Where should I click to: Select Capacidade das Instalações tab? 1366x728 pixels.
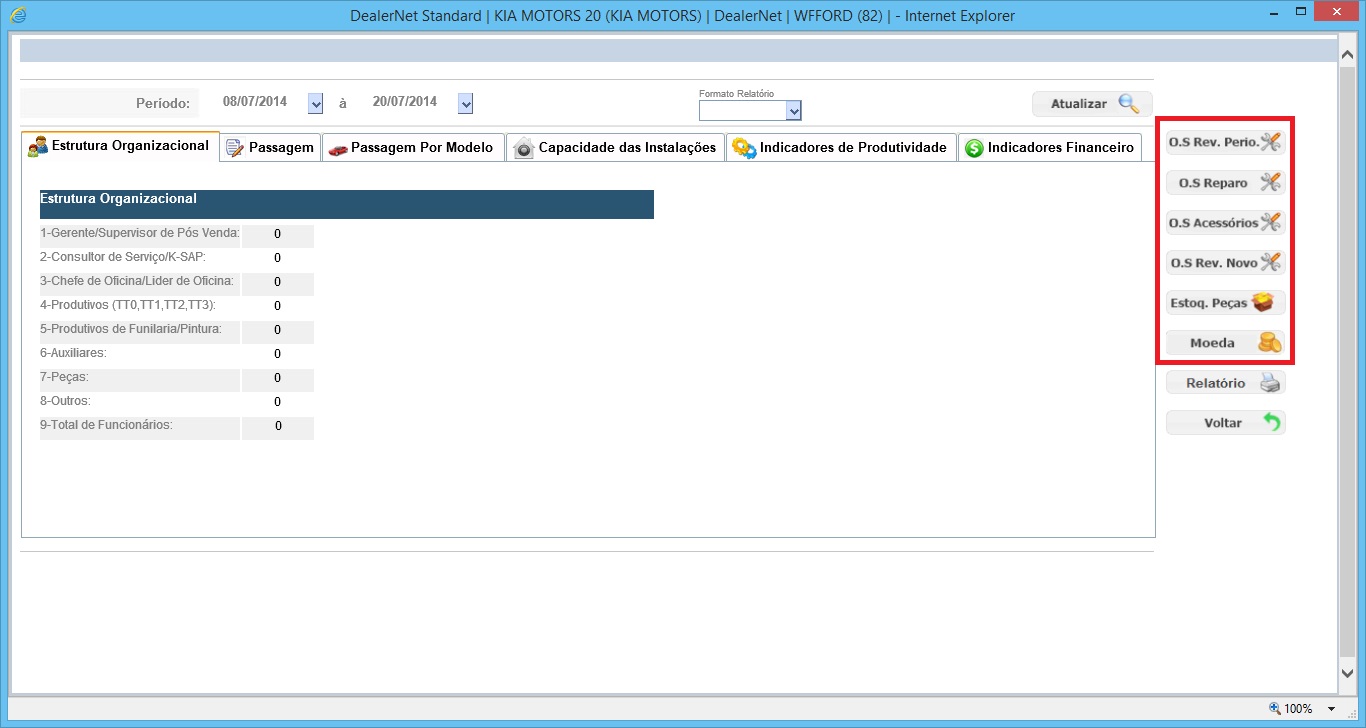point(615,147)
